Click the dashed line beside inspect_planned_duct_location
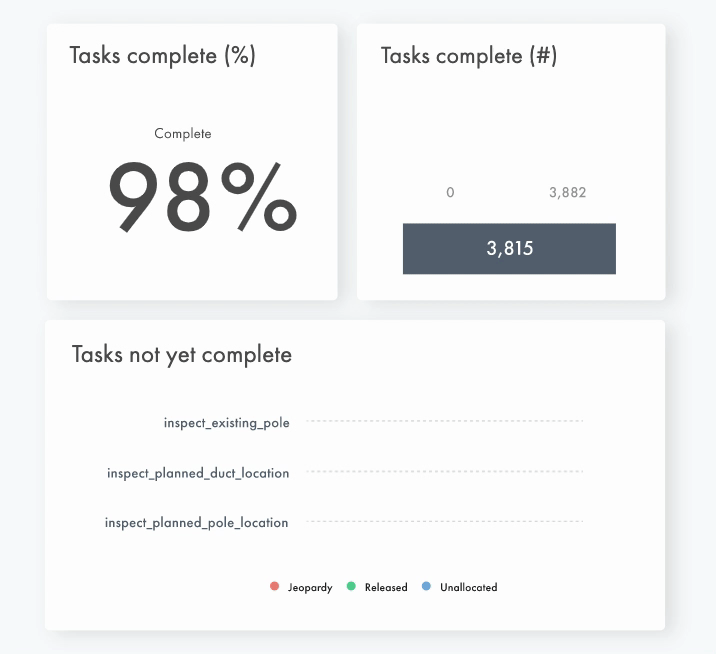This screenshot has width=716, height=654. click(444, 471)
